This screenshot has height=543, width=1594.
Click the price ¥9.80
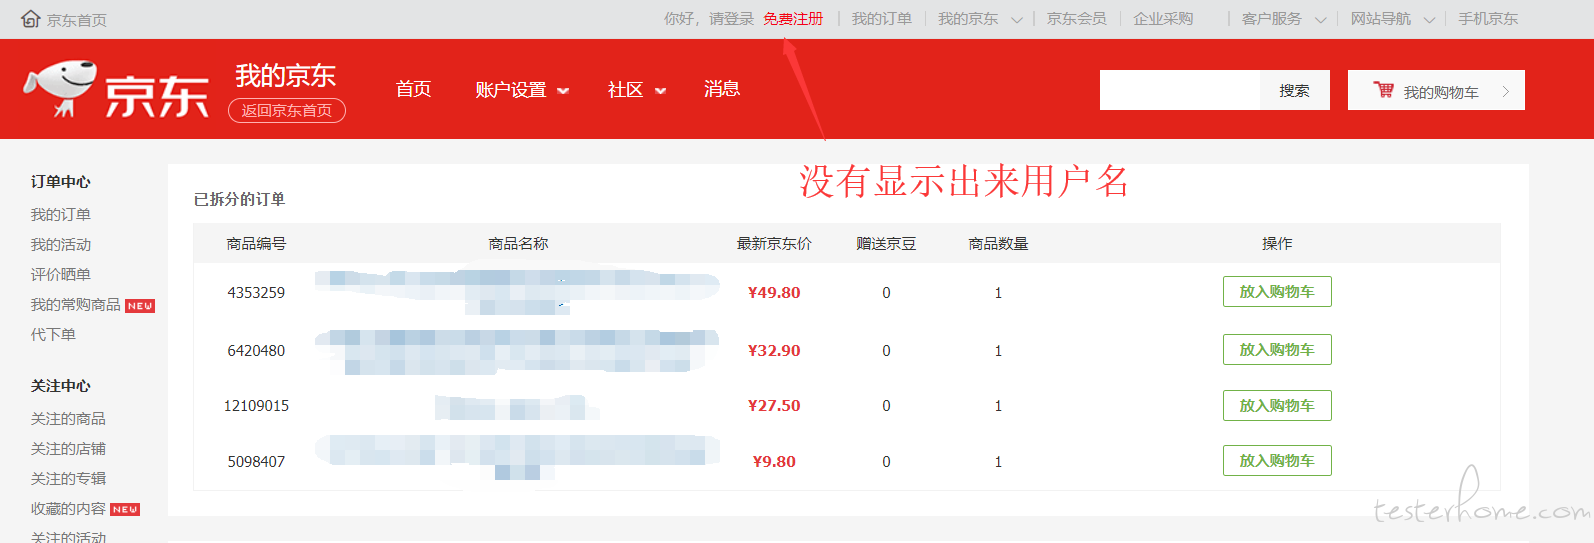[774, 462]
